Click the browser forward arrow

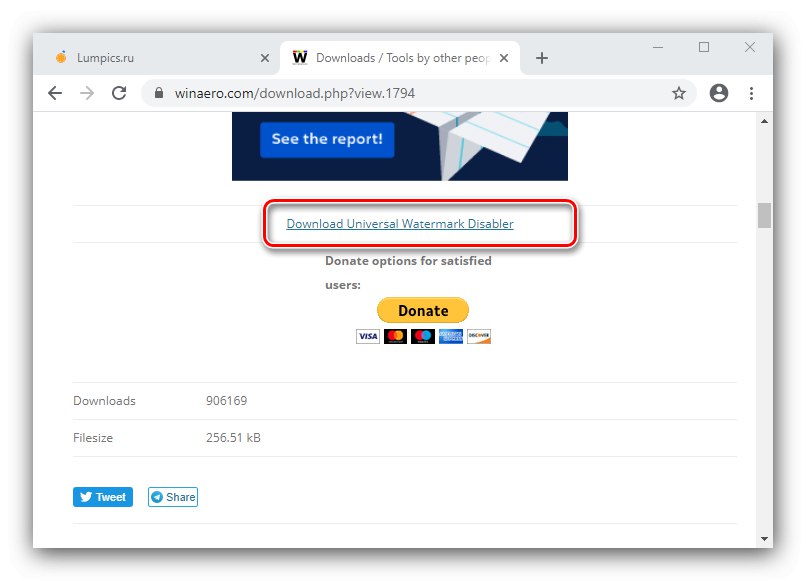(x=87, y=93)
